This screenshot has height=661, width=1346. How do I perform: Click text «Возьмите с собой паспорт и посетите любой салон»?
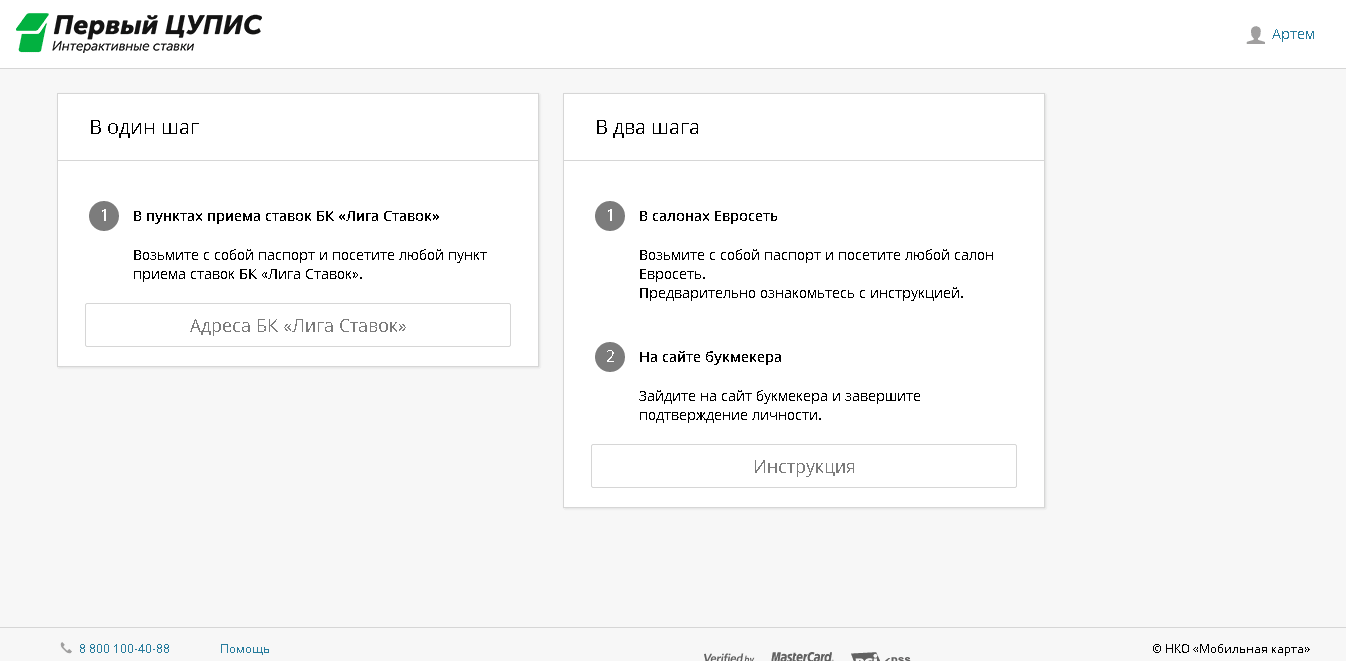pos(817,255)
